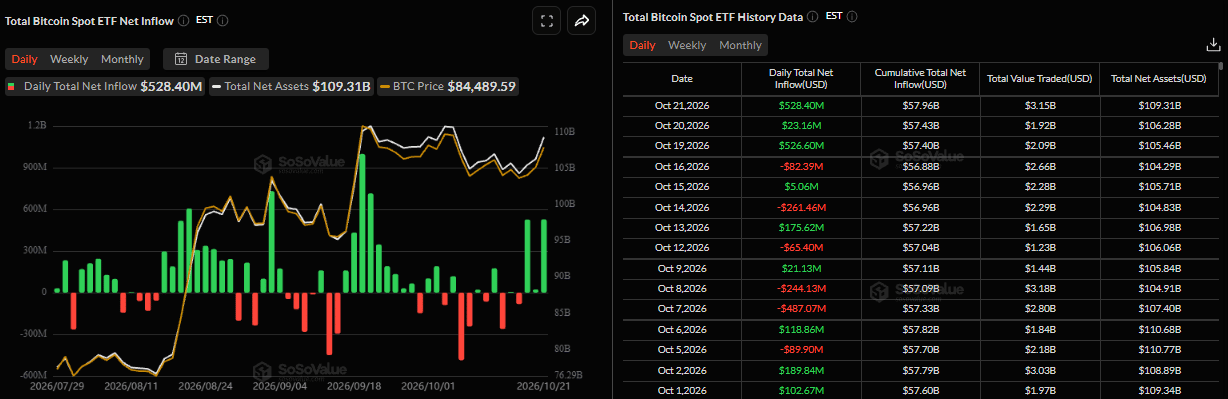1228x399 pixels.
Task: Click the $189.84M inflow cell
Action: (801, 370)
